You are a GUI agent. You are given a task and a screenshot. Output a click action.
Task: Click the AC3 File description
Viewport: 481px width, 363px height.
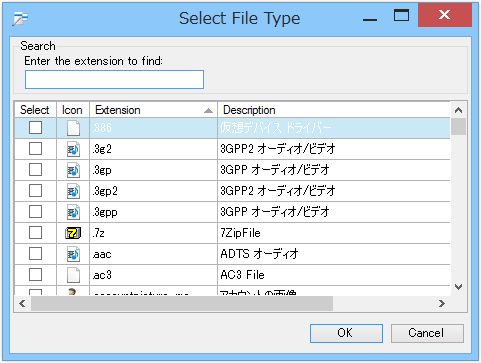pos(242,275)
